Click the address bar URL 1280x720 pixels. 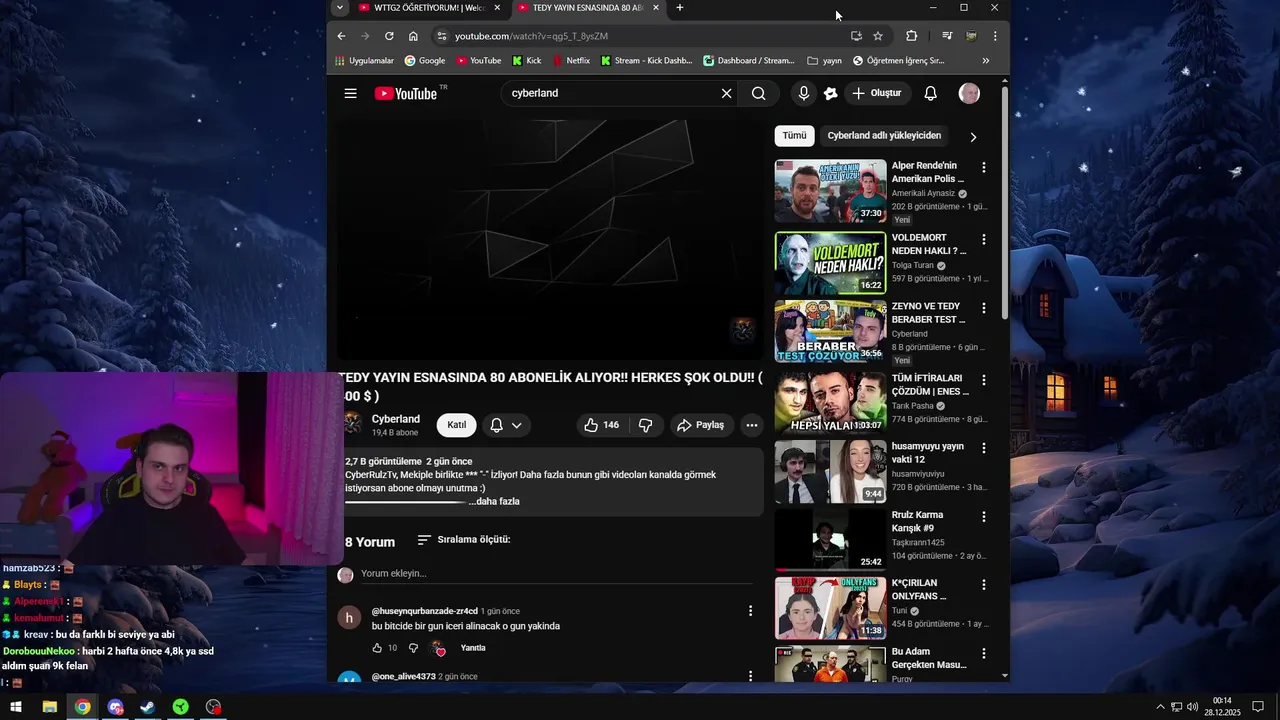(531, 36)
